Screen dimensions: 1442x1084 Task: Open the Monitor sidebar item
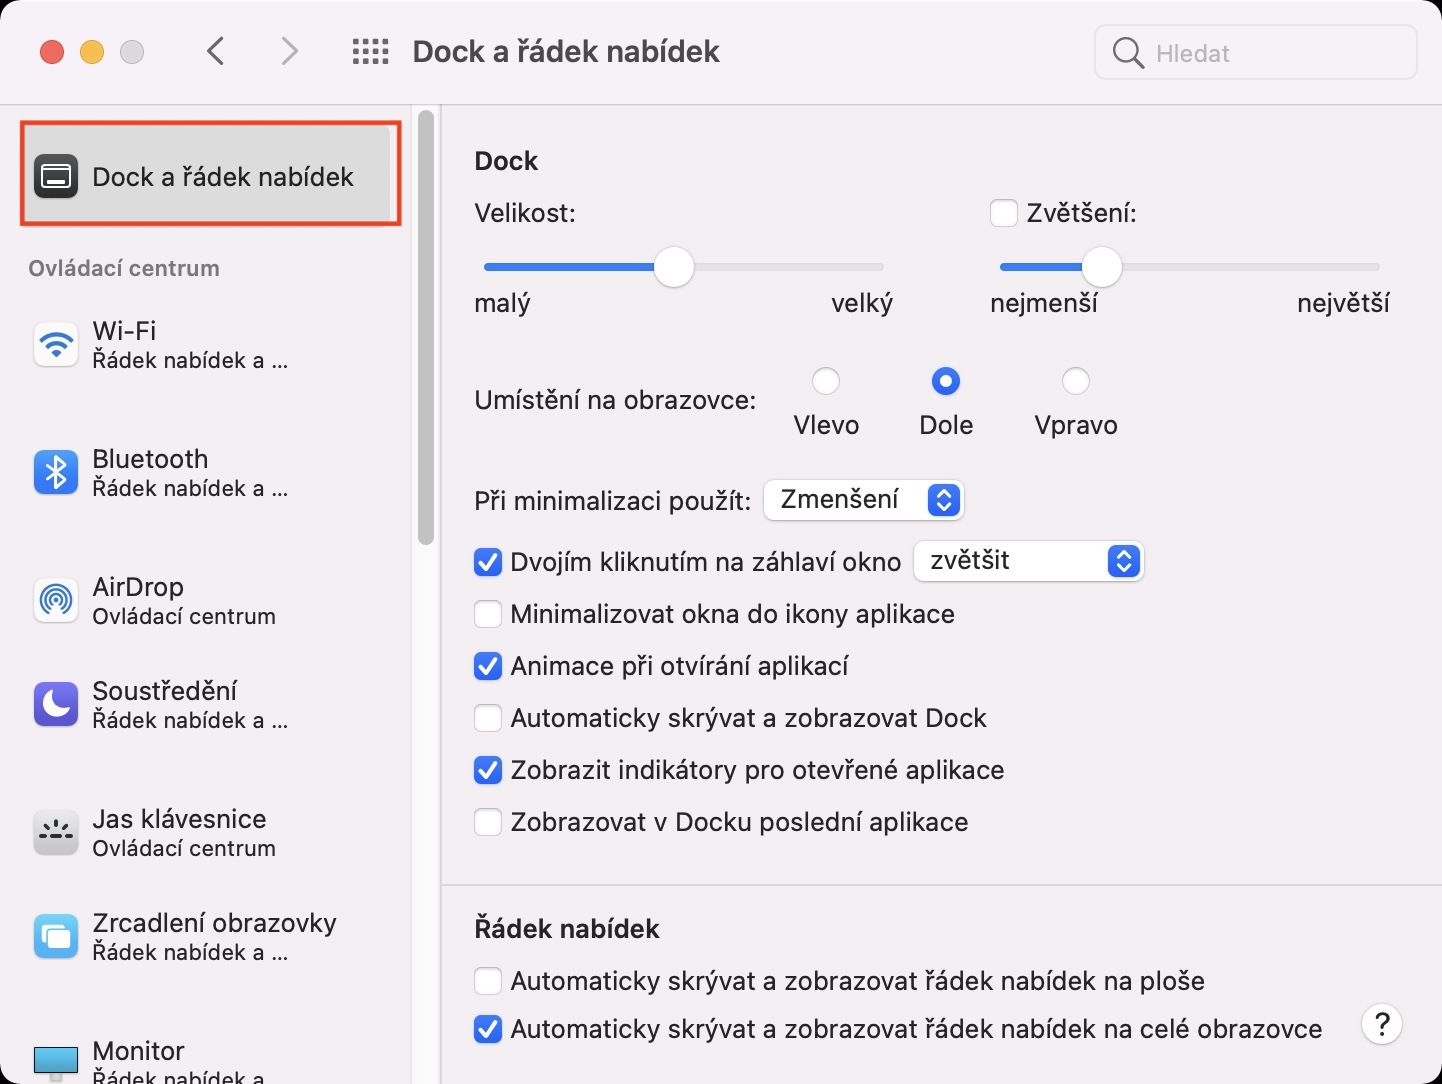pyautogui.click(x=138, y=1058)
